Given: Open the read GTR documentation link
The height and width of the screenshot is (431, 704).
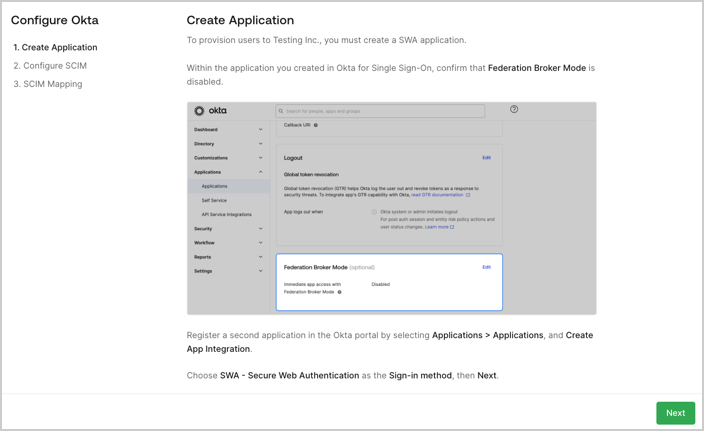Looking at the screenshot, I should [437, 195].
